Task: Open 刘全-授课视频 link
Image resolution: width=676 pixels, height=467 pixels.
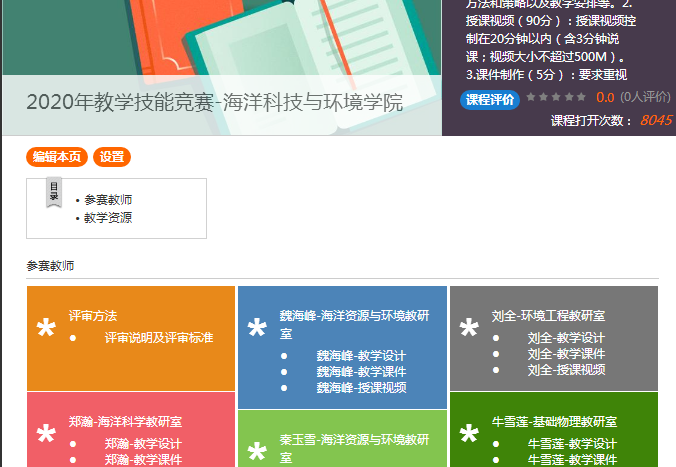Action: coord(566,369)
